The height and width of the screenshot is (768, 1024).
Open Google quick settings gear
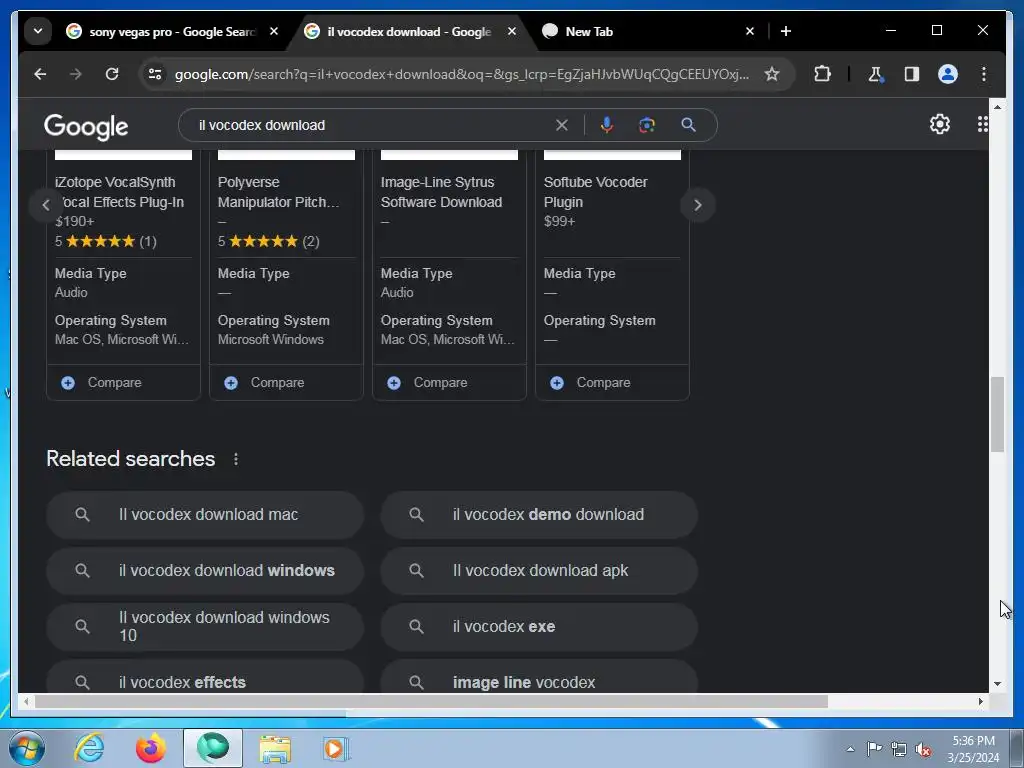(940, 124)
